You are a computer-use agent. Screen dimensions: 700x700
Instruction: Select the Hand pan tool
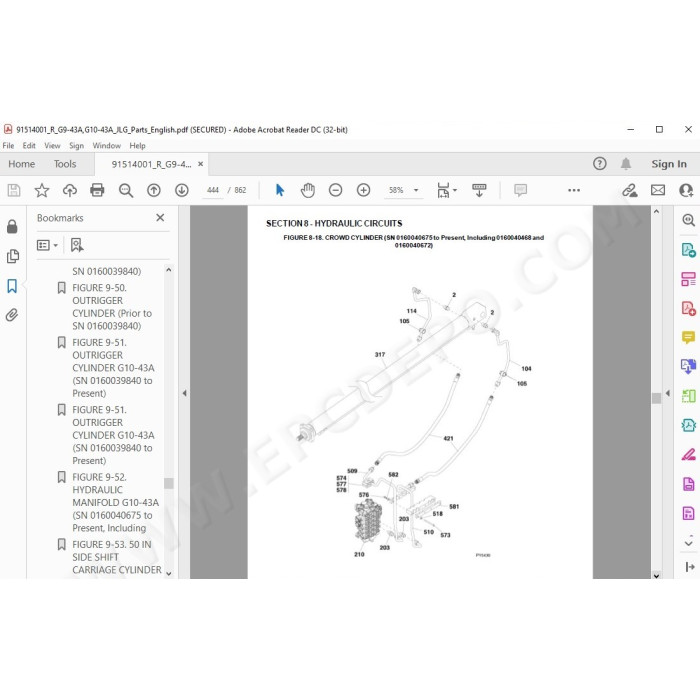pyautogui.click(x=307, y=190)
